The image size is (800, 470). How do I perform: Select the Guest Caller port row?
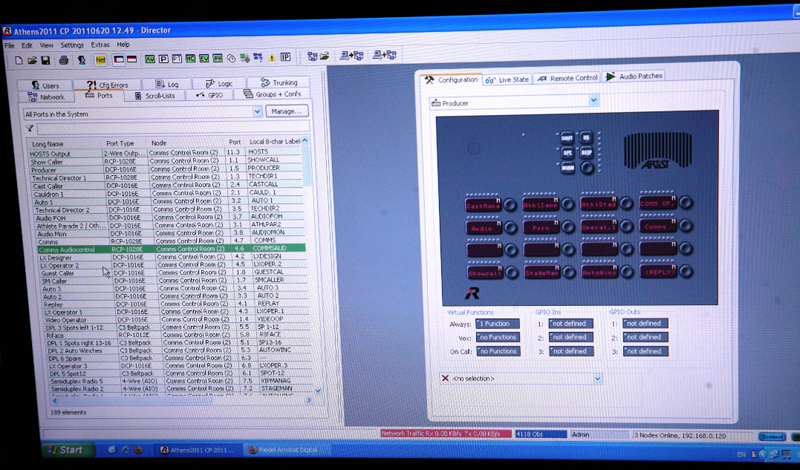click(x=174, y=273)
